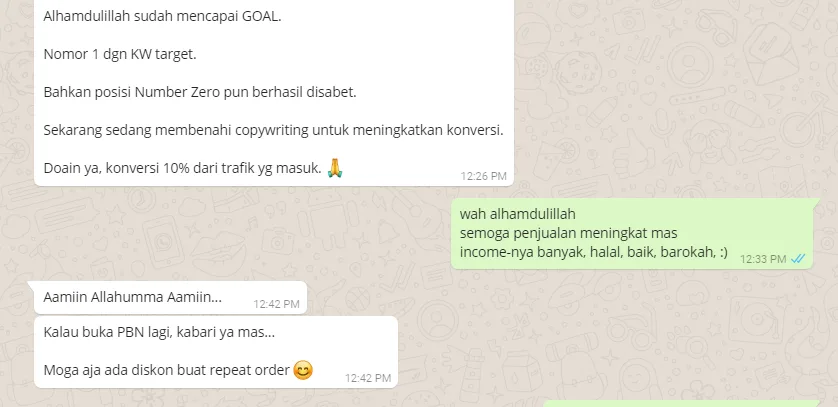The width and height of the screenshot is (838, 407).
Task: Click the 'Alhamdulillah sudah mencapai GOAL' line
Action: coord(162,17)
